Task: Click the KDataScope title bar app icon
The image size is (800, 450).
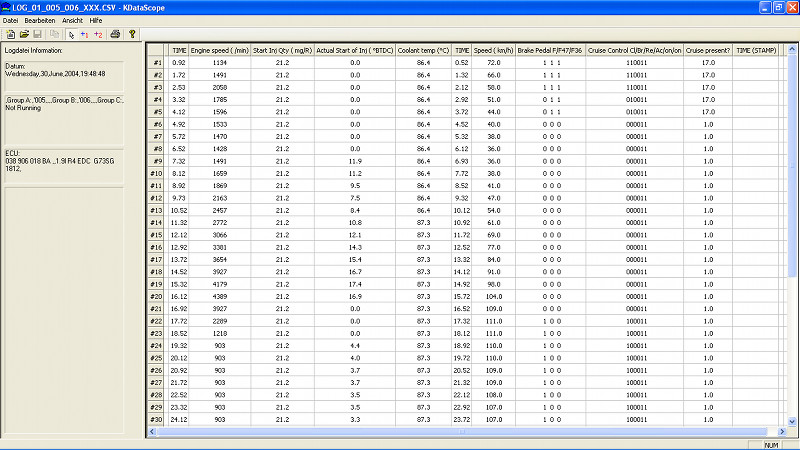Action: click(6, 7)
